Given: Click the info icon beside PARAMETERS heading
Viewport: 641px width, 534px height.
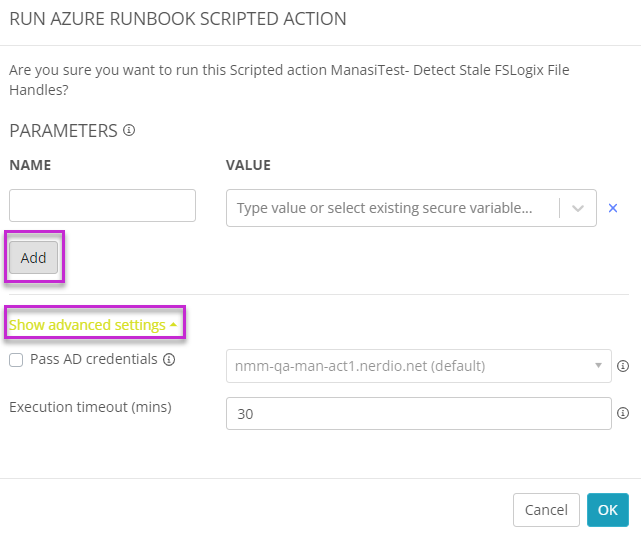Looking at the screenshot, I should tap(129, 130).
